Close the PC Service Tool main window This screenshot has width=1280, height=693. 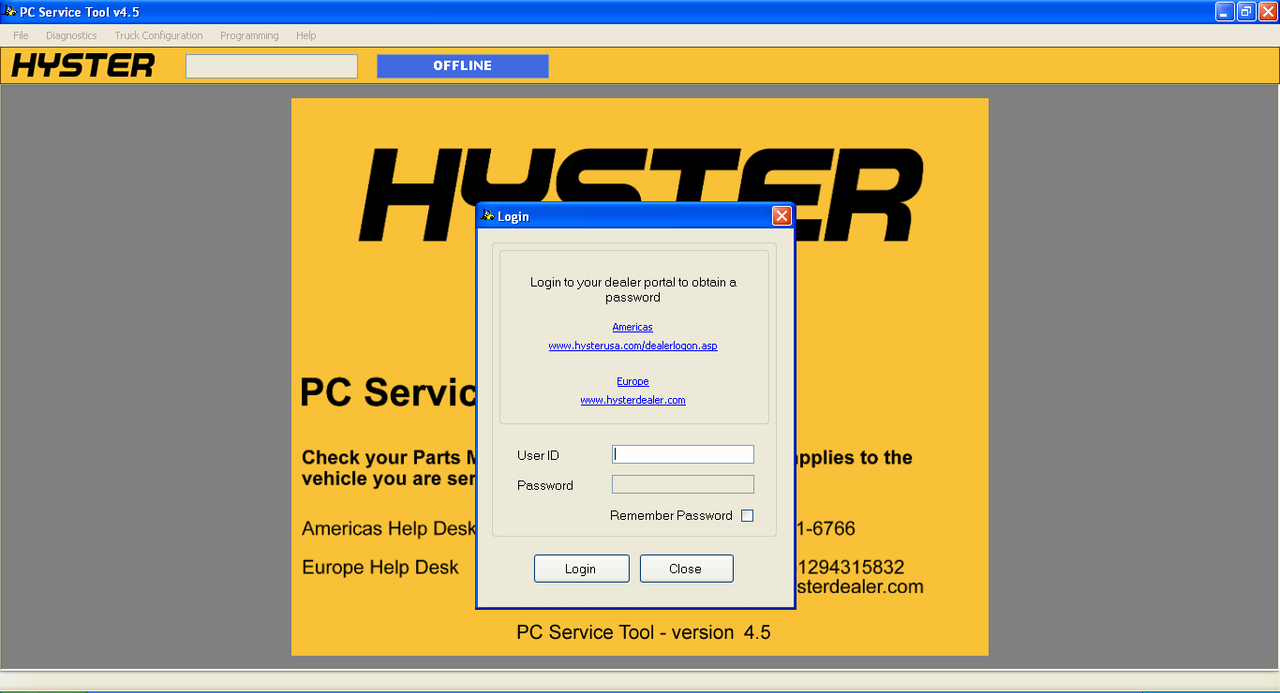click(1268, 12)
